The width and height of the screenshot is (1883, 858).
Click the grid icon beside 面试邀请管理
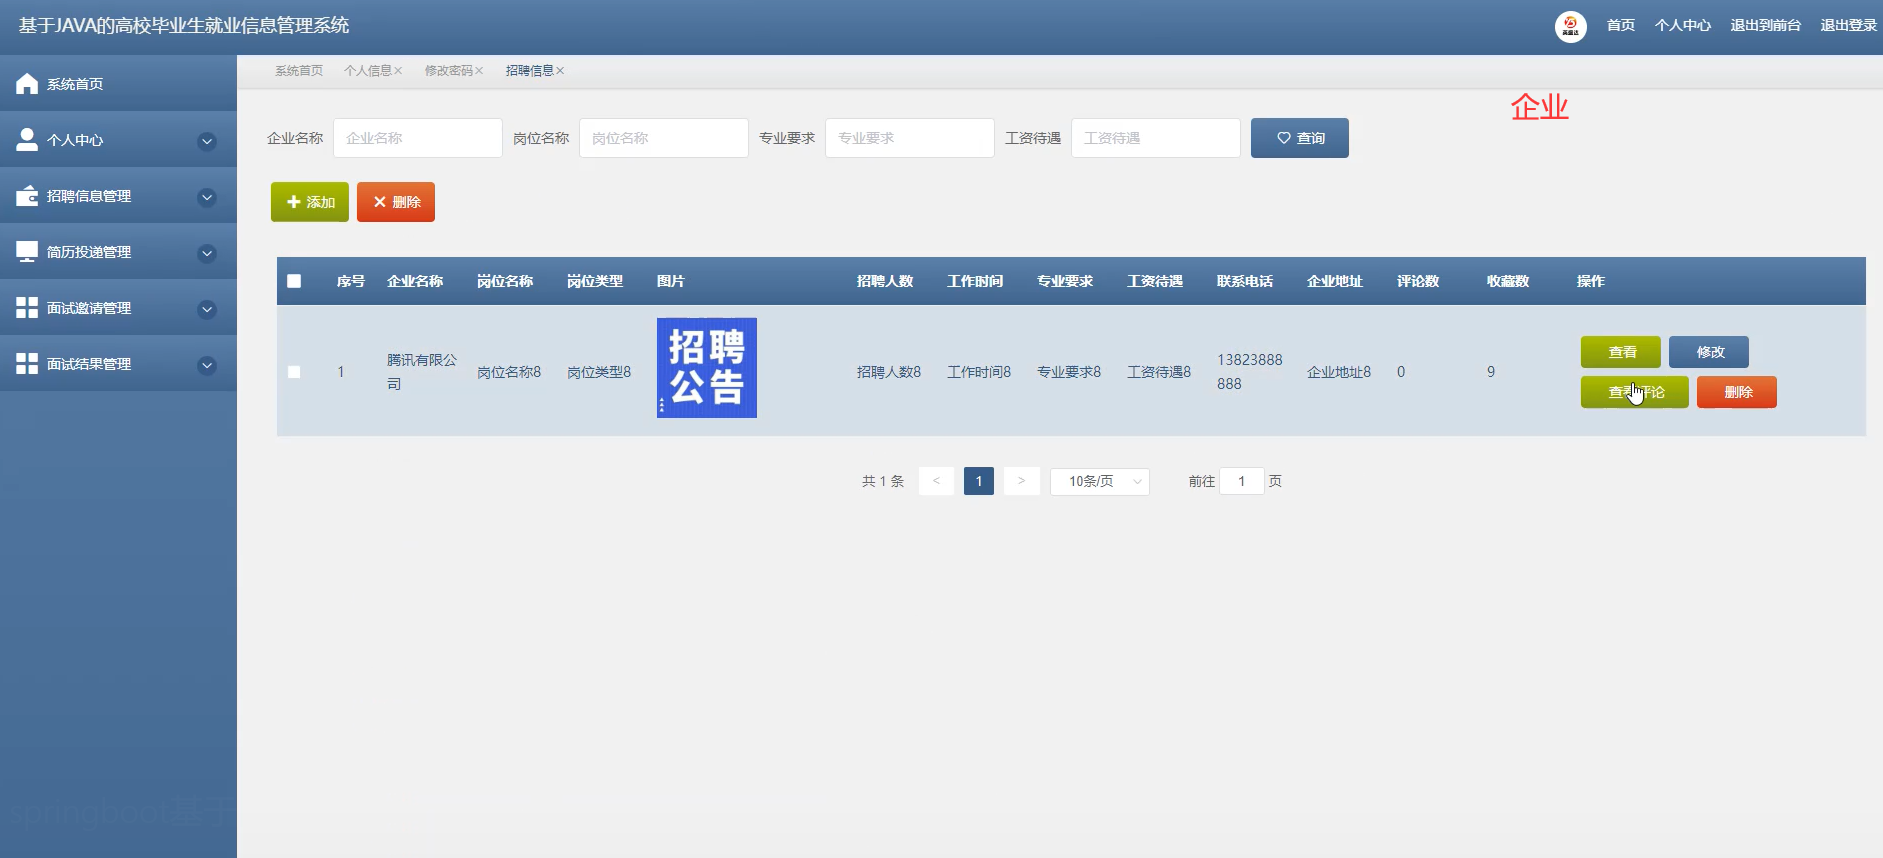click(x=27, y=308)
